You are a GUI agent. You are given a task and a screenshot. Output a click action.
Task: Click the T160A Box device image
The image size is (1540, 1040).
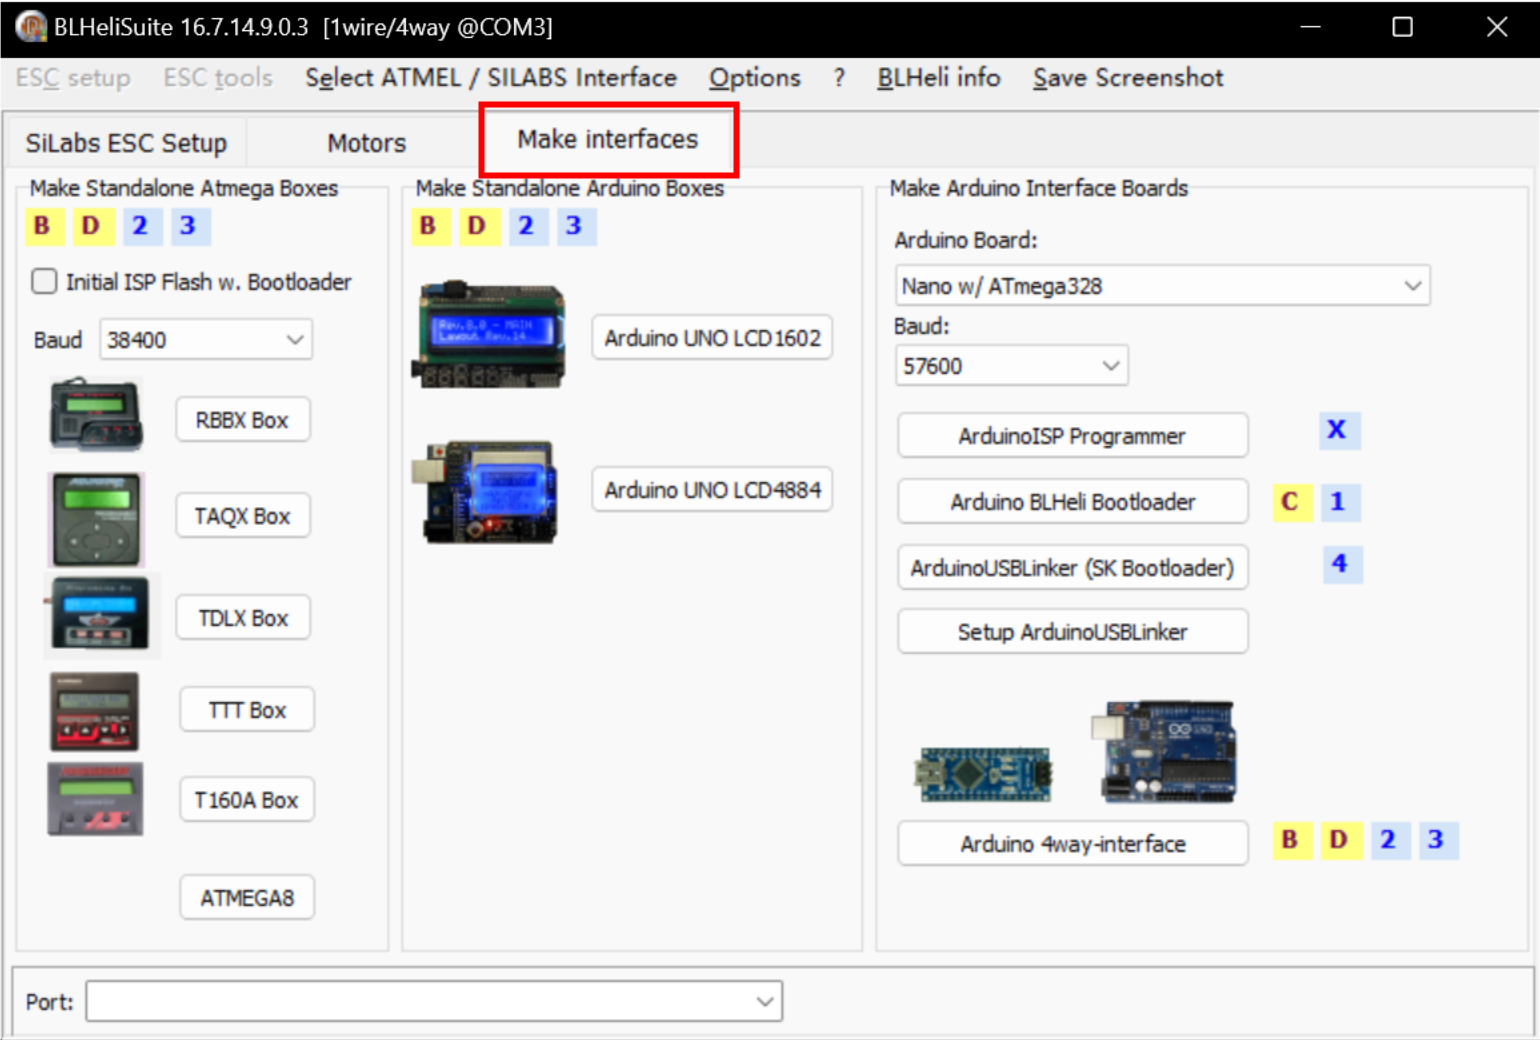tap(95, 799)
